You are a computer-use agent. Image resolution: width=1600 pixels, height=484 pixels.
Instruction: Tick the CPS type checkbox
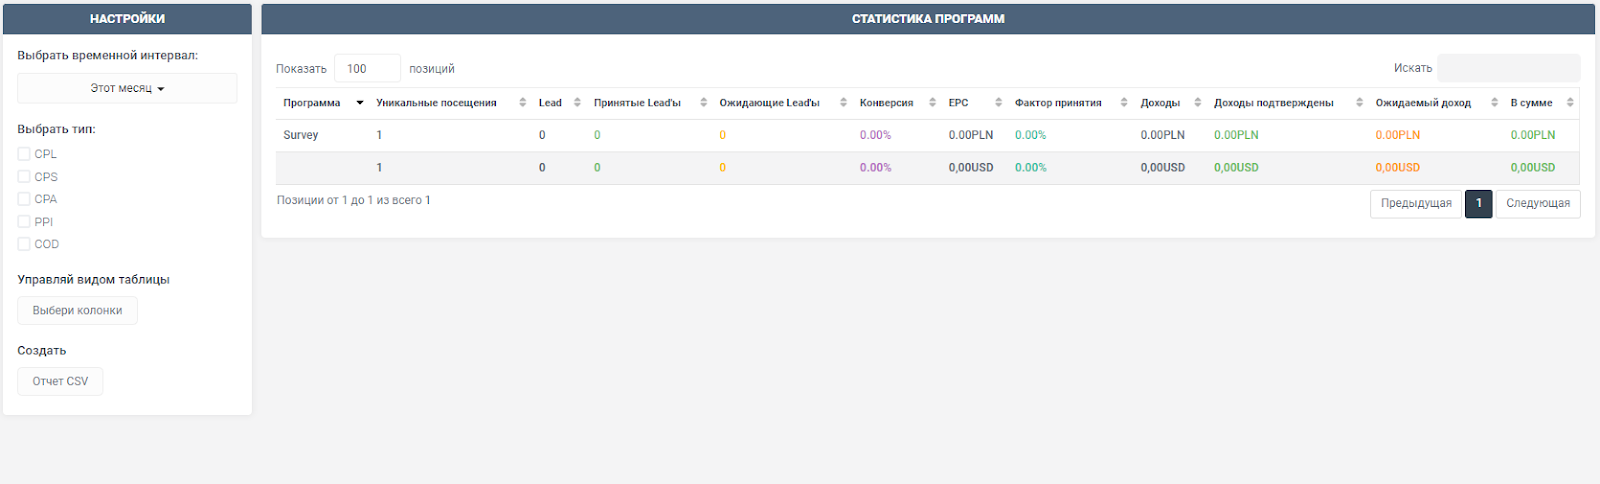[24, 177]
